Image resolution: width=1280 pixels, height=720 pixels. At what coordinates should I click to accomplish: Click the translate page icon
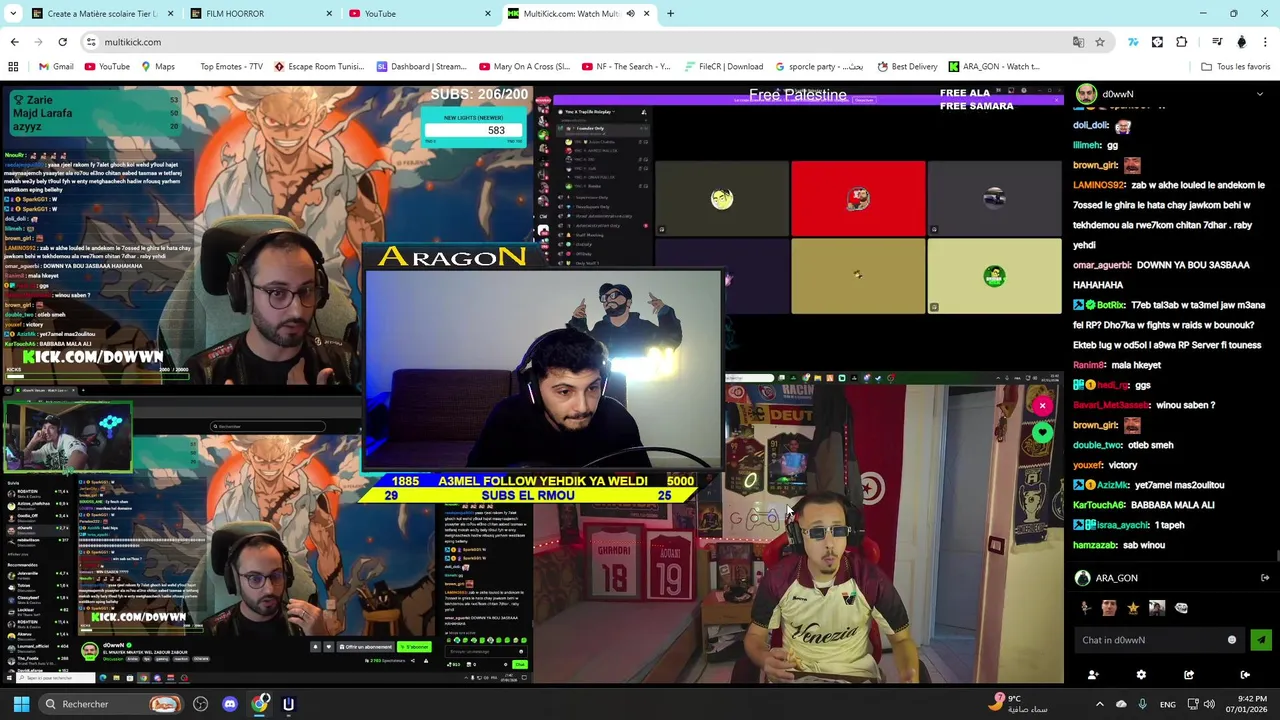tap(1078, 42)
